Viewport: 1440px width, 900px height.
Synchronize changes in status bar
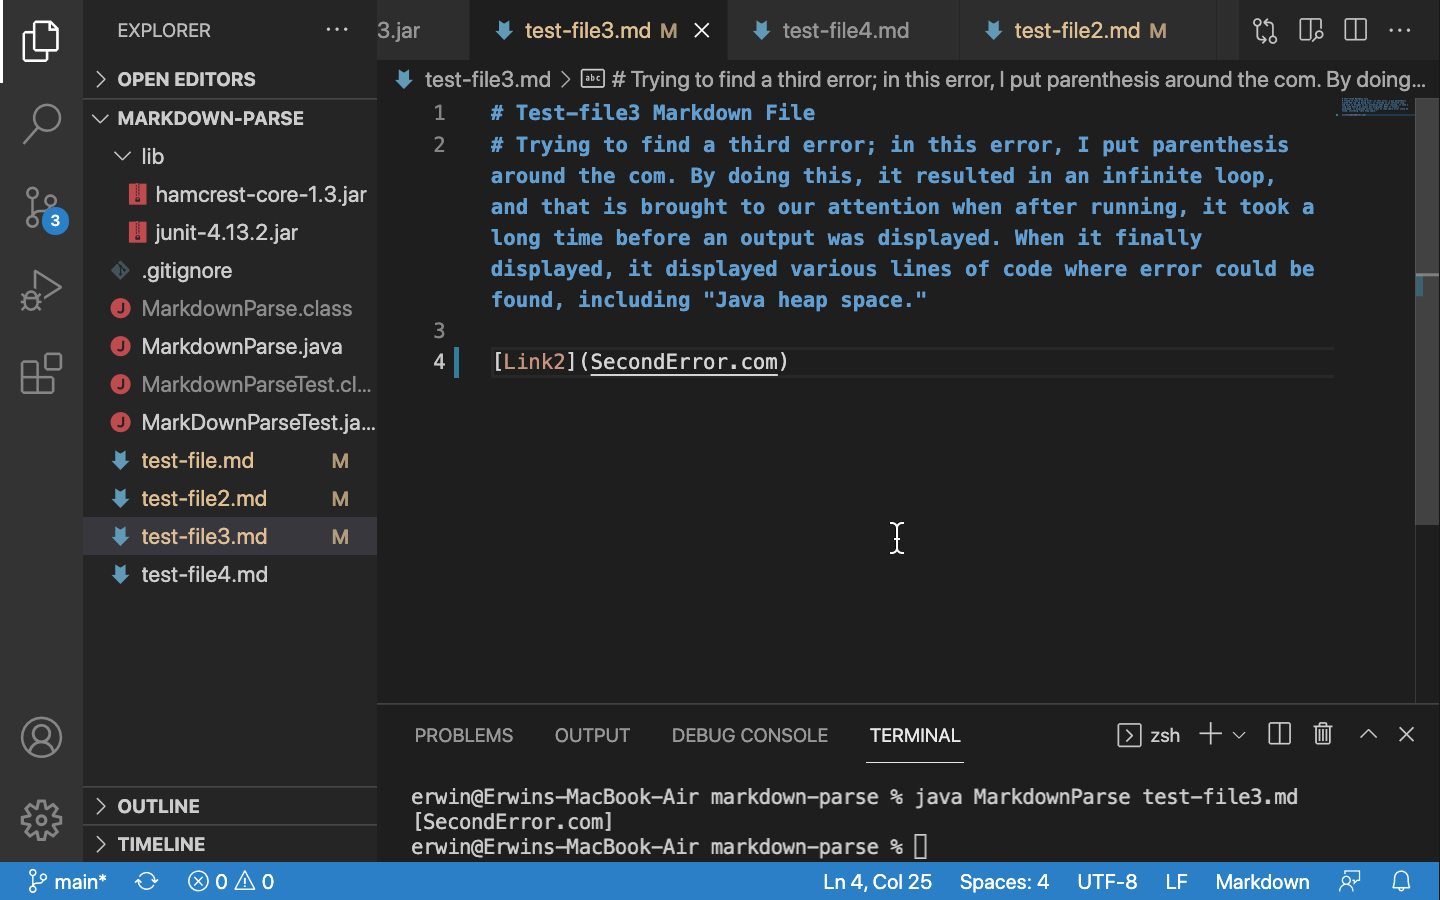coord(147,881)
